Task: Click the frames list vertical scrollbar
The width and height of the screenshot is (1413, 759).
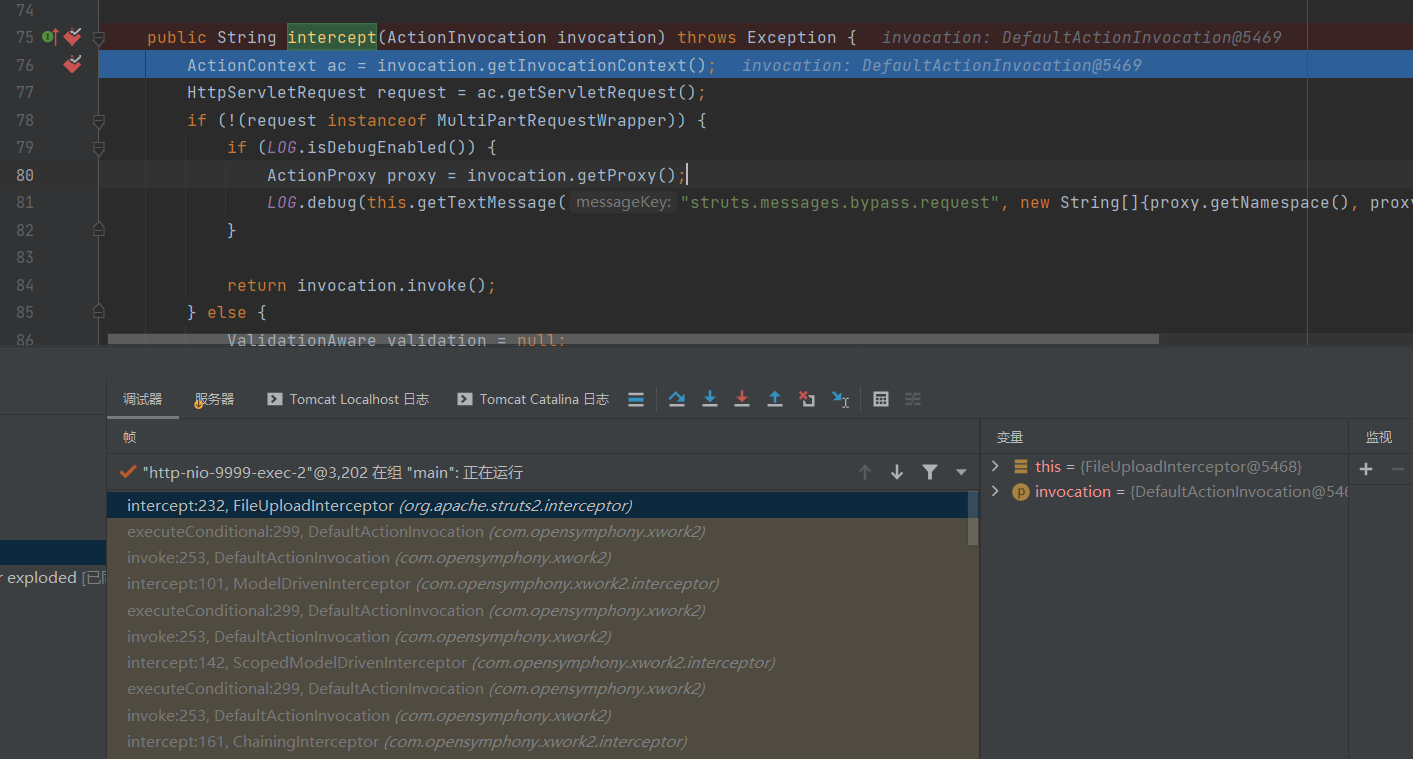Action: (973, 518)
